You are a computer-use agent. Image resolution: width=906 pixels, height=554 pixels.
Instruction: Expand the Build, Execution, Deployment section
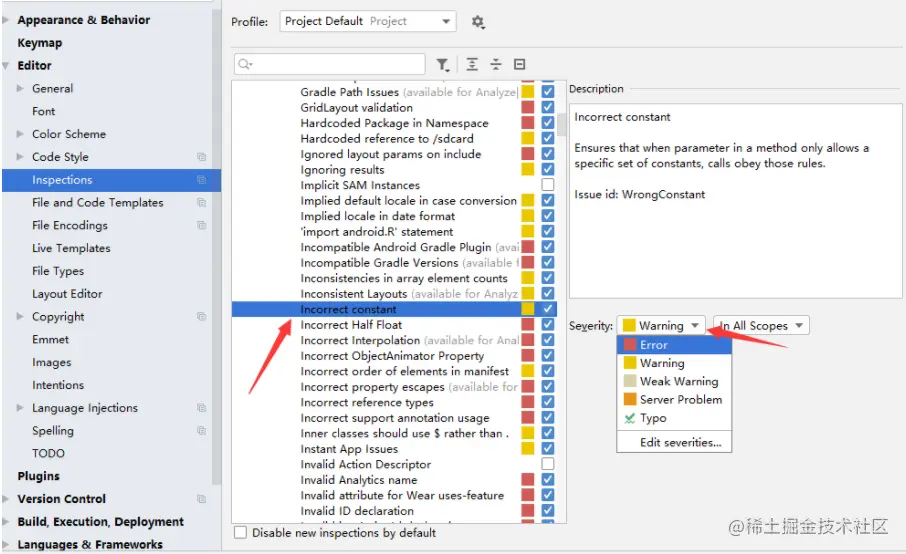[x=6, y=522]
